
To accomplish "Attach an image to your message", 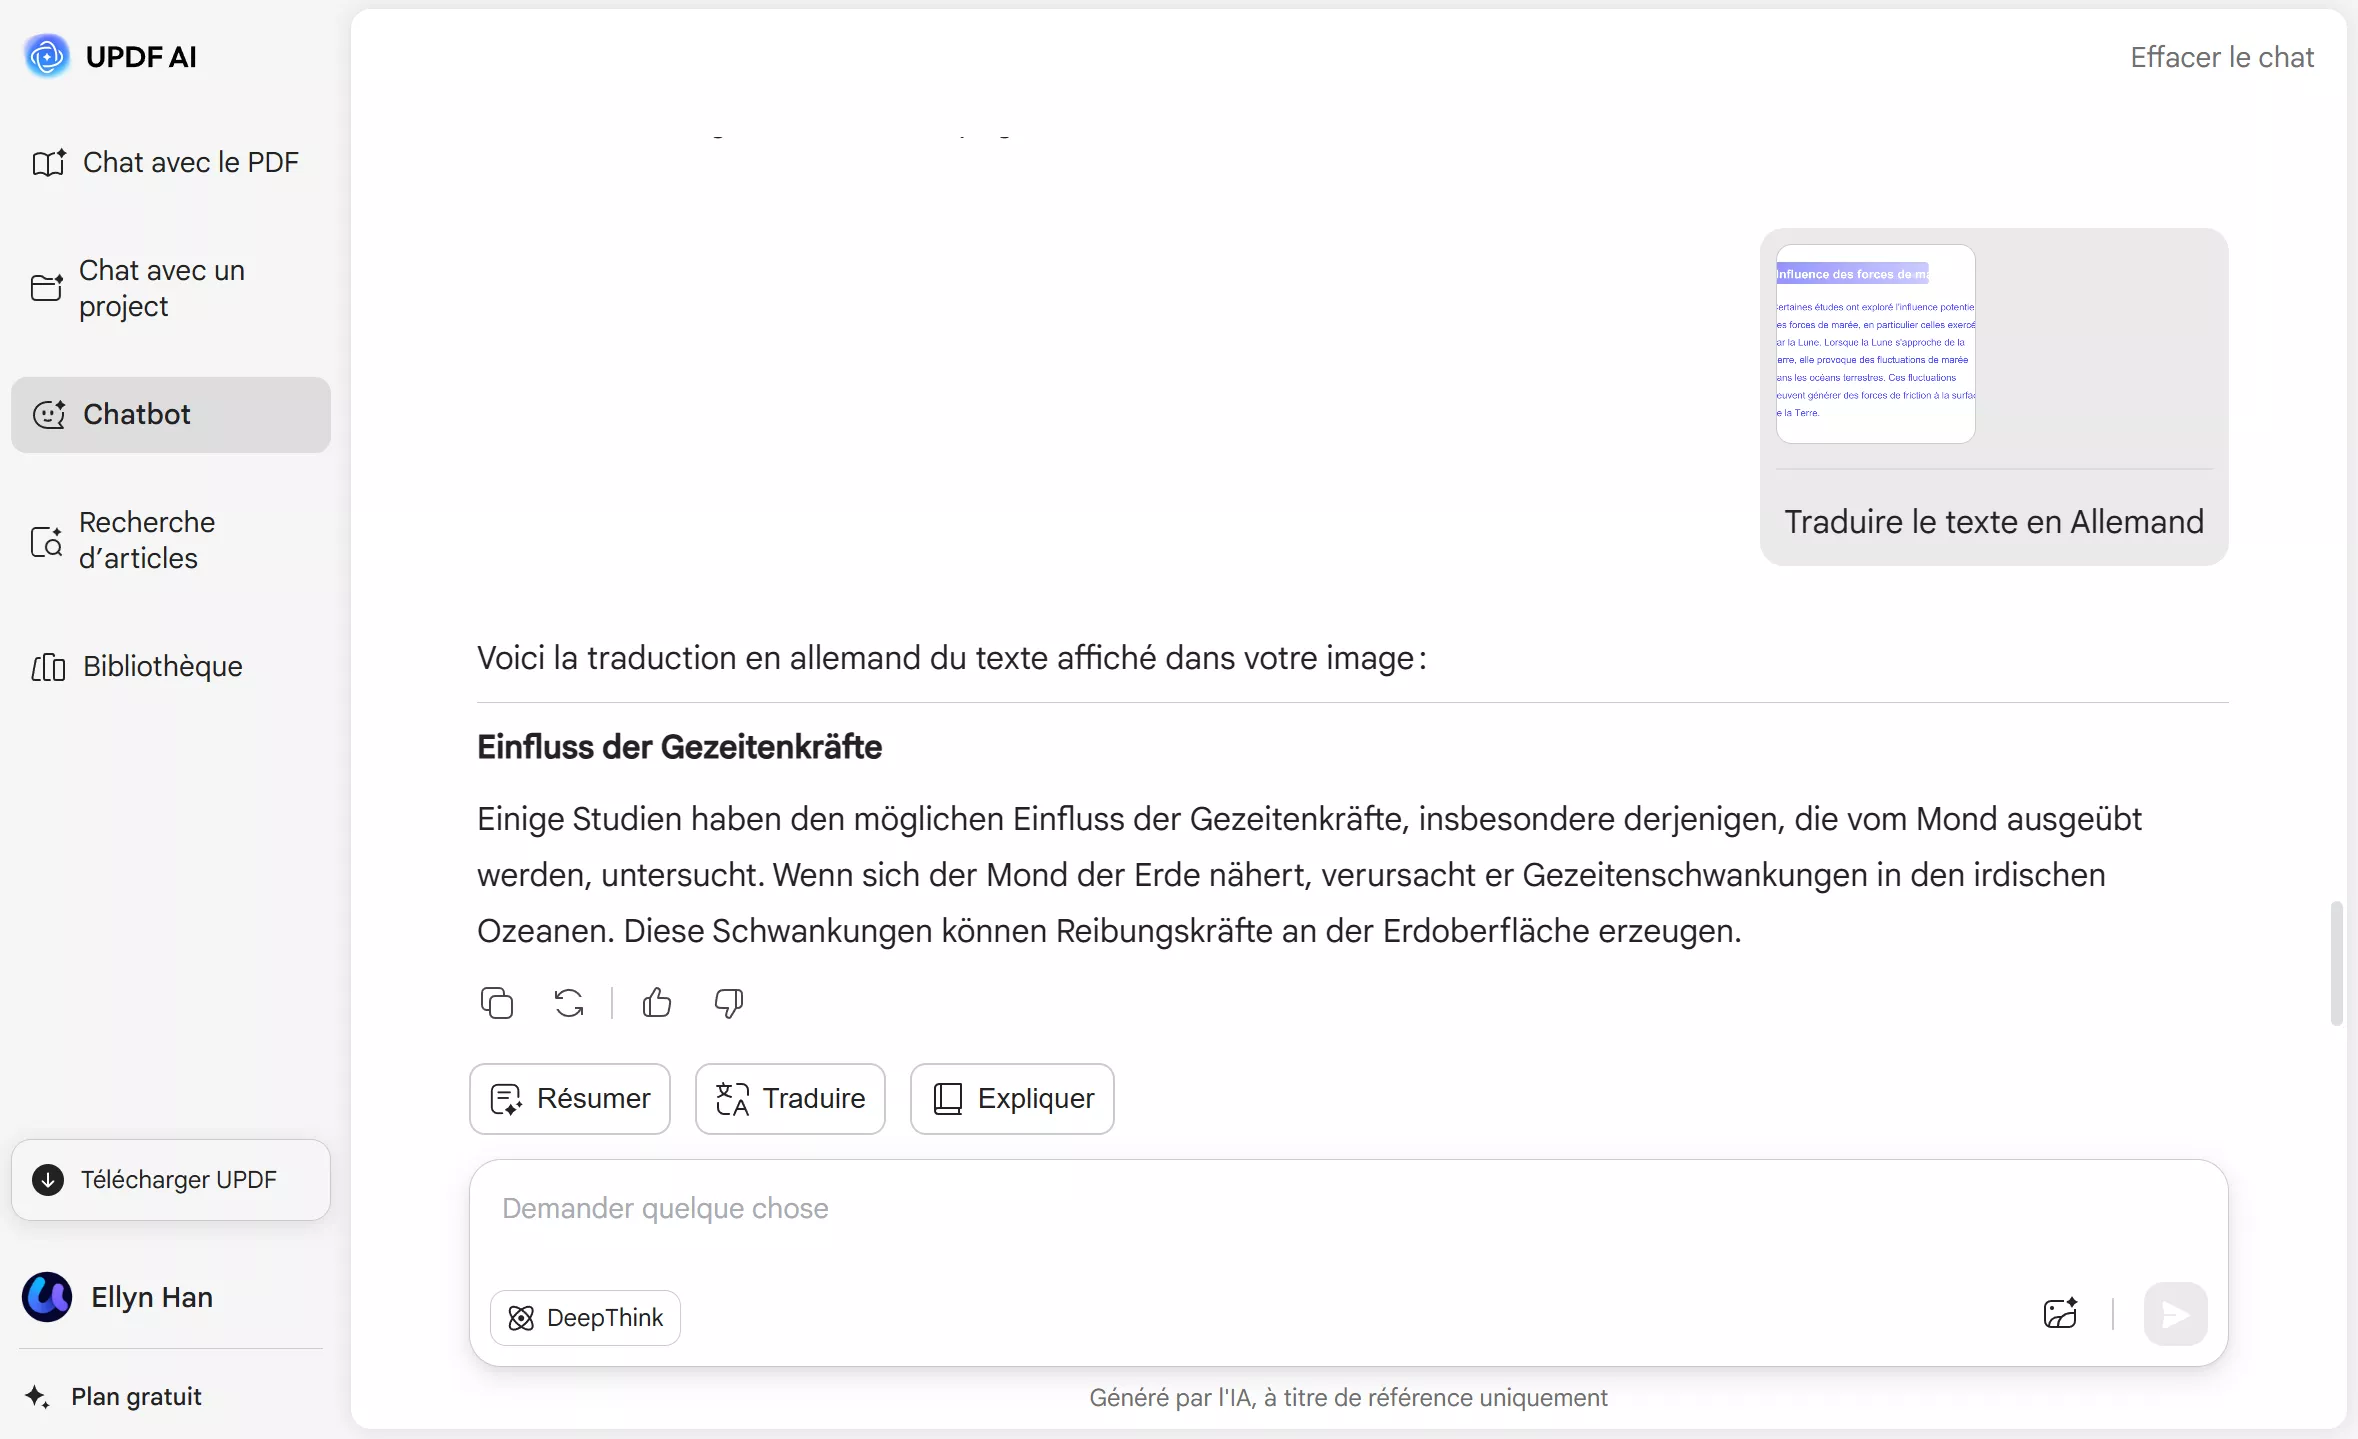I will [2059, 1315].
